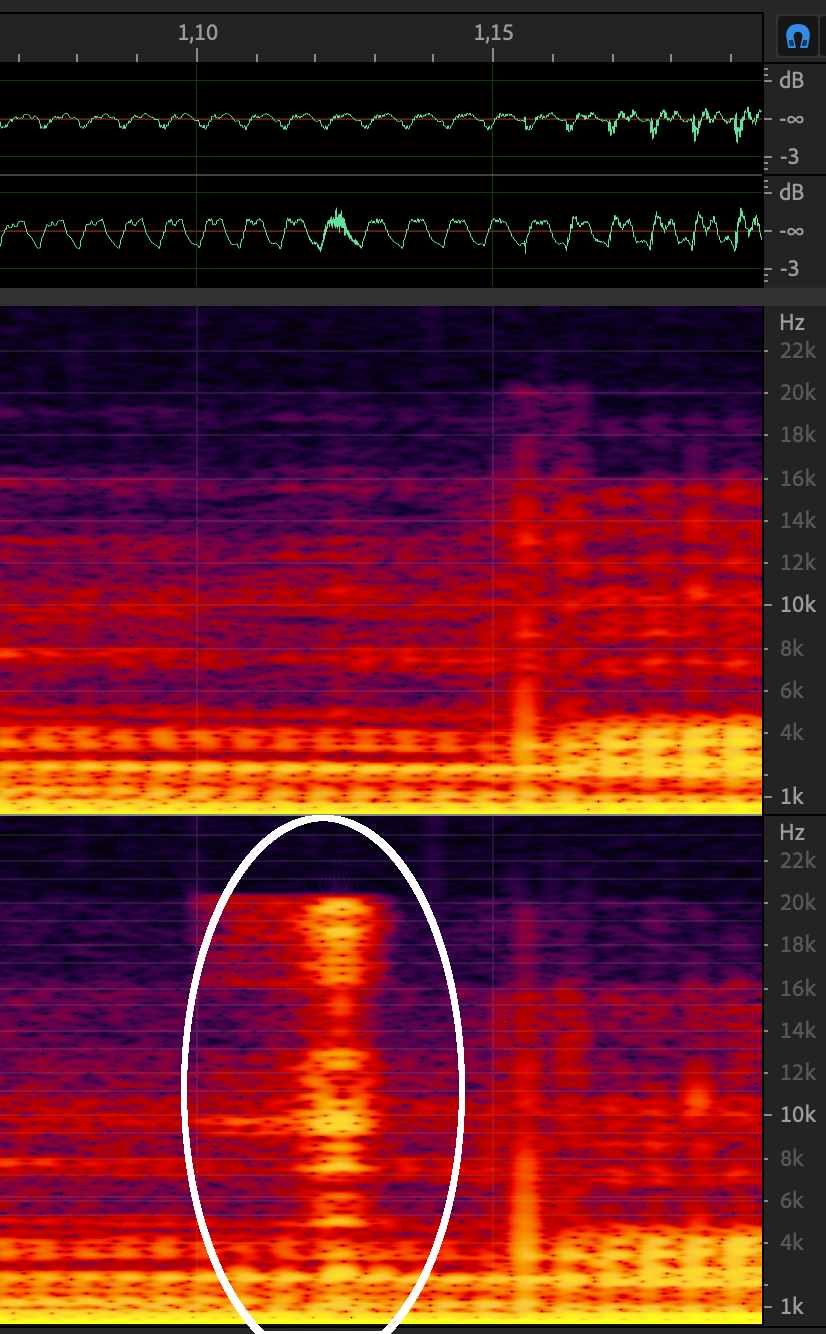826x1334 pixels.
Task: Toggle the blue snapping magnet icon
Action: pyautogui.click(x=797, y=38)
